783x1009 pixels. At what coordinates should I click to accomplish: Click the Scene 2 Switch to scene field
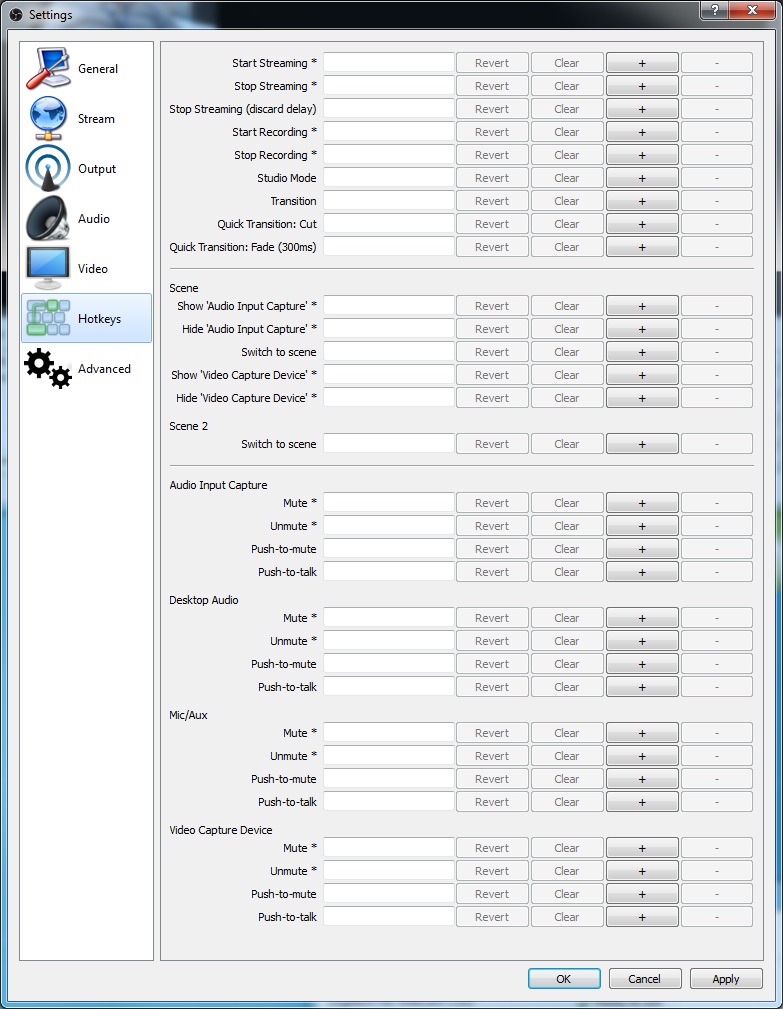pyautogui.click(x=389, y=443)
